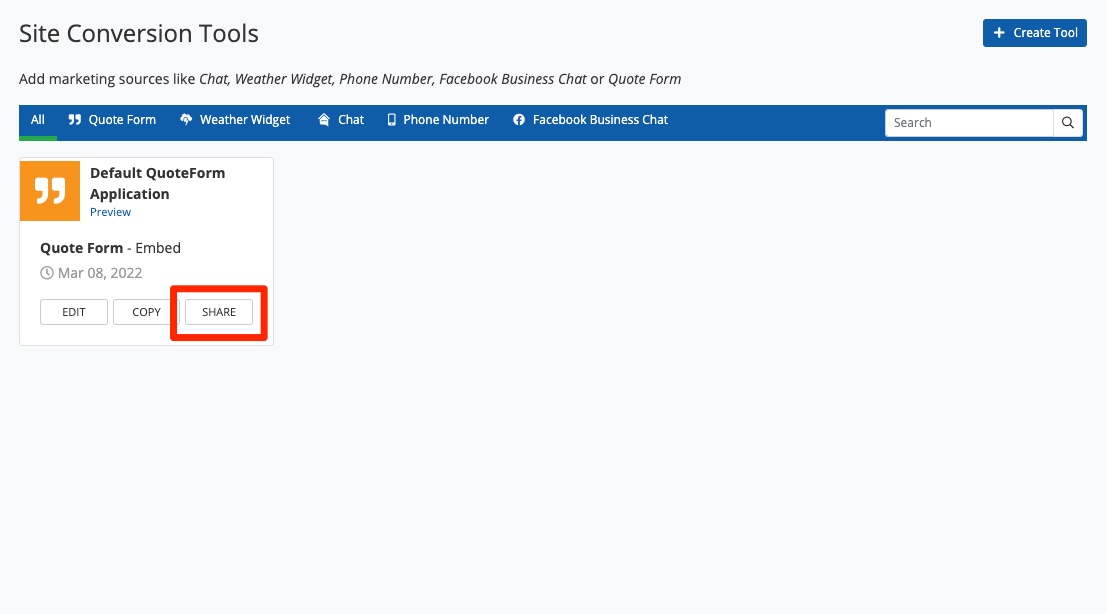Click the SHARE button on the card
1107x614 pixels.
click(219, 312)
